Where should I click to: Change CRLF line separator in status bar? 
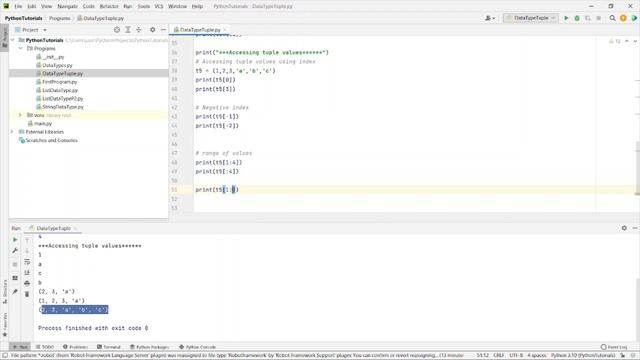[x=498, y=356]
